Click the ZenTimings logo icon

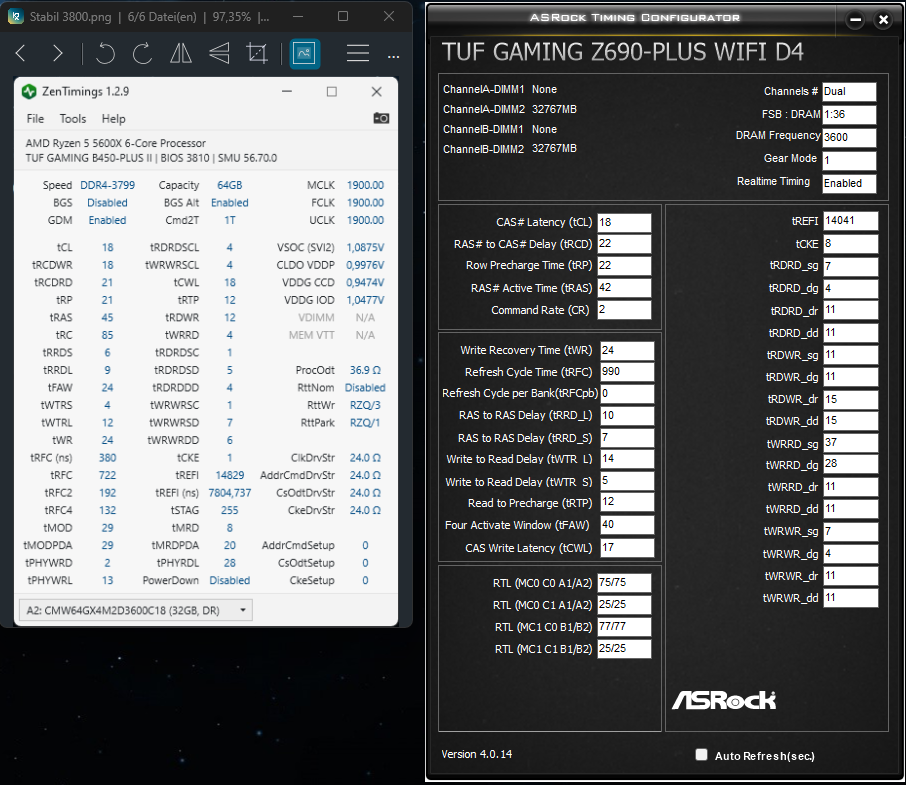click(29, 91)
